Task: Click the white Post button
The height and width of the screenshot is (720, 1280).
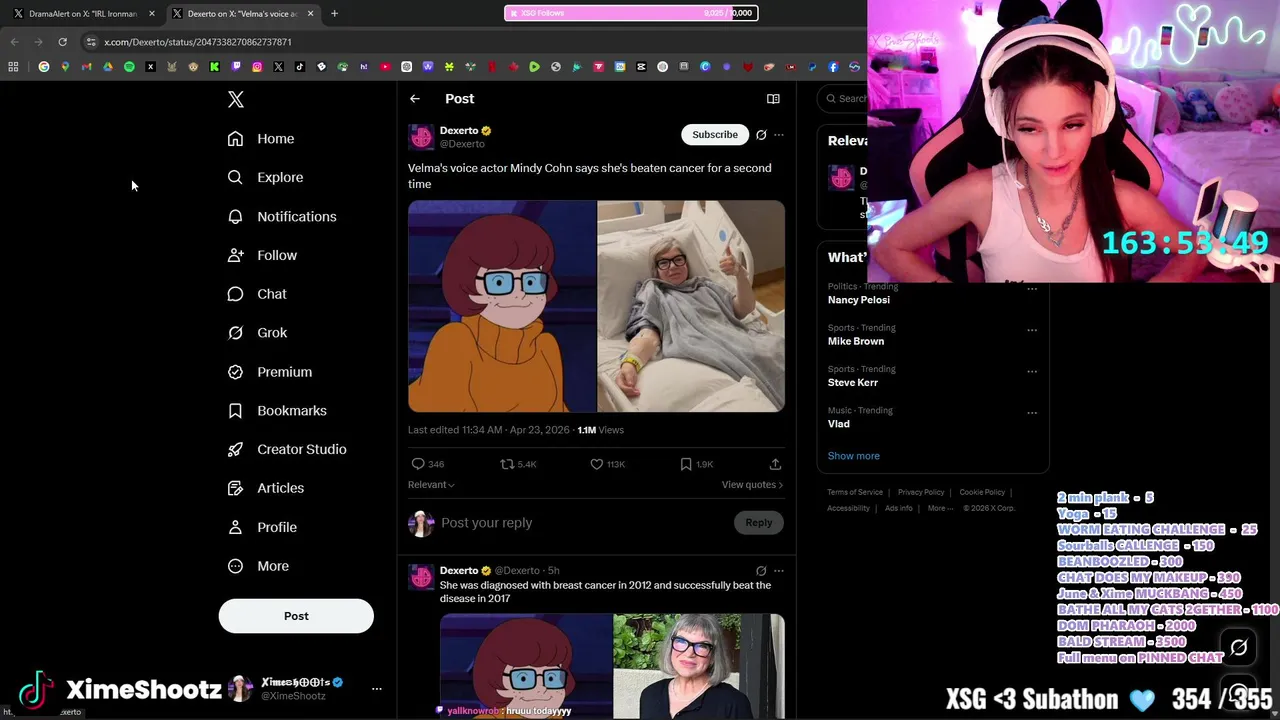Action: [296, 616]
